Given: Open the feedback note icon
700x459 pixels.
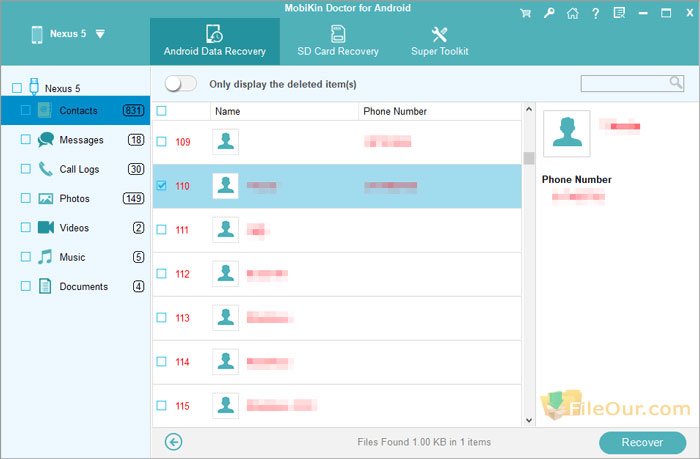Looking at the screenshot, I should (x=619, y=13).
